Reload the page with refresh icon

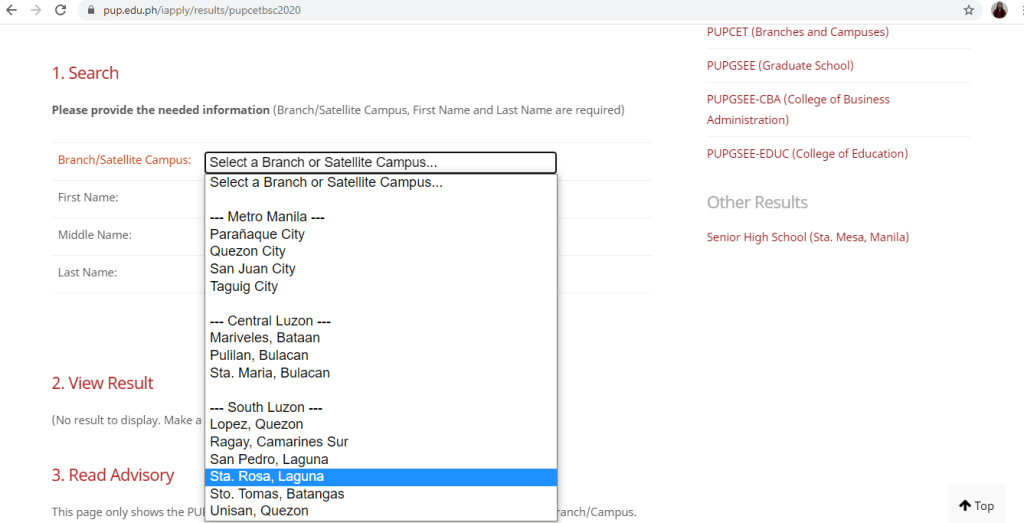(x=61, y=10)
